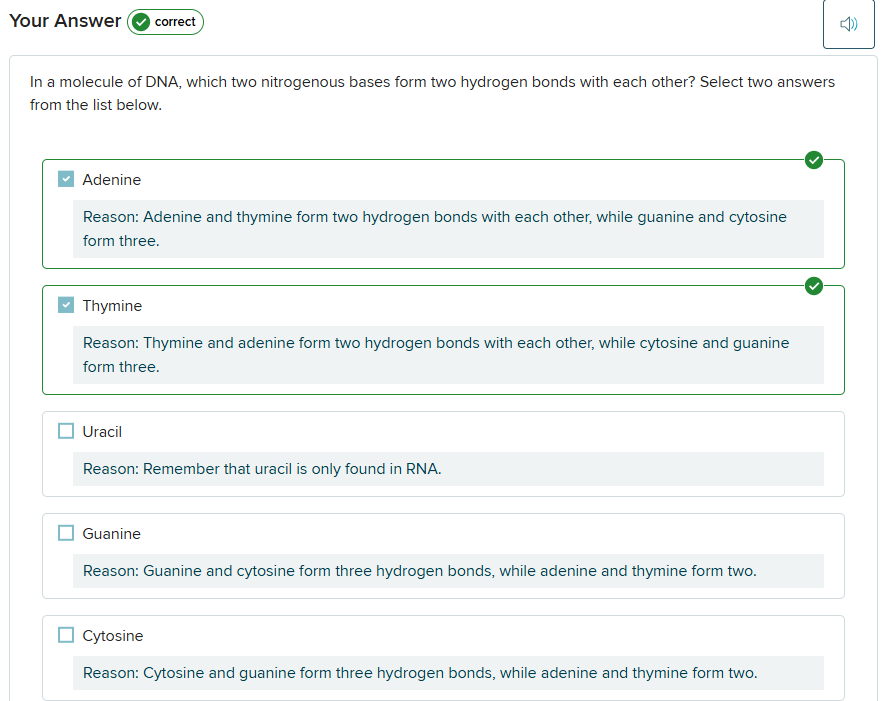Viewport: 885px width, 701px height.
Task: Select the Cytosine checkbox
Action: [66, 635]
